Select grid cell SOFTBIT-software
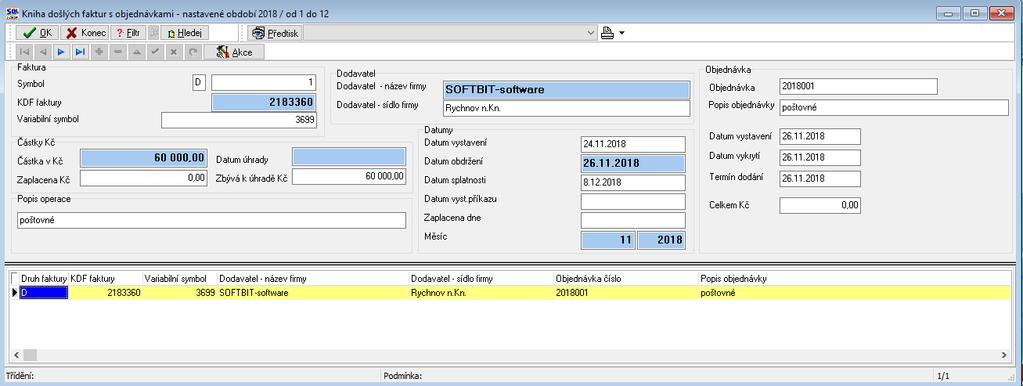Viewport: 1023px width, 386px height. 313,293
